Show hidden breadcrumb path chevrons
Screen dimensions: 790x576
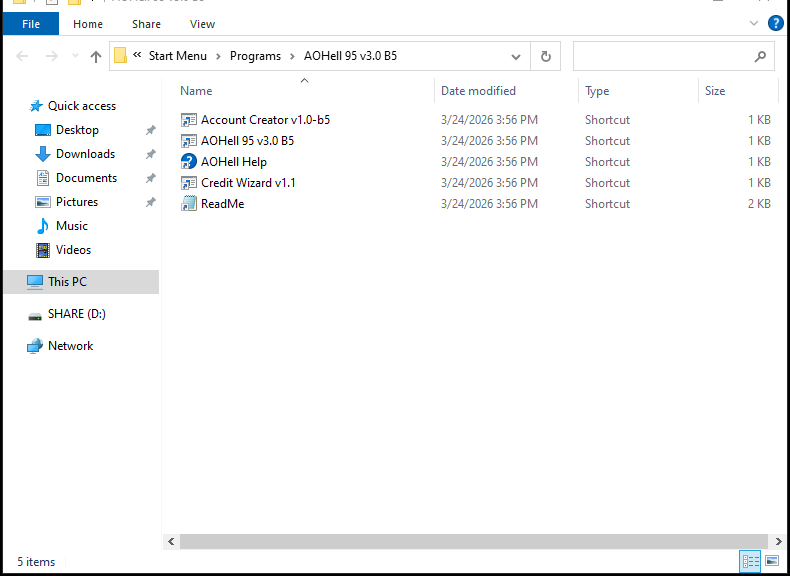(137, 55)
